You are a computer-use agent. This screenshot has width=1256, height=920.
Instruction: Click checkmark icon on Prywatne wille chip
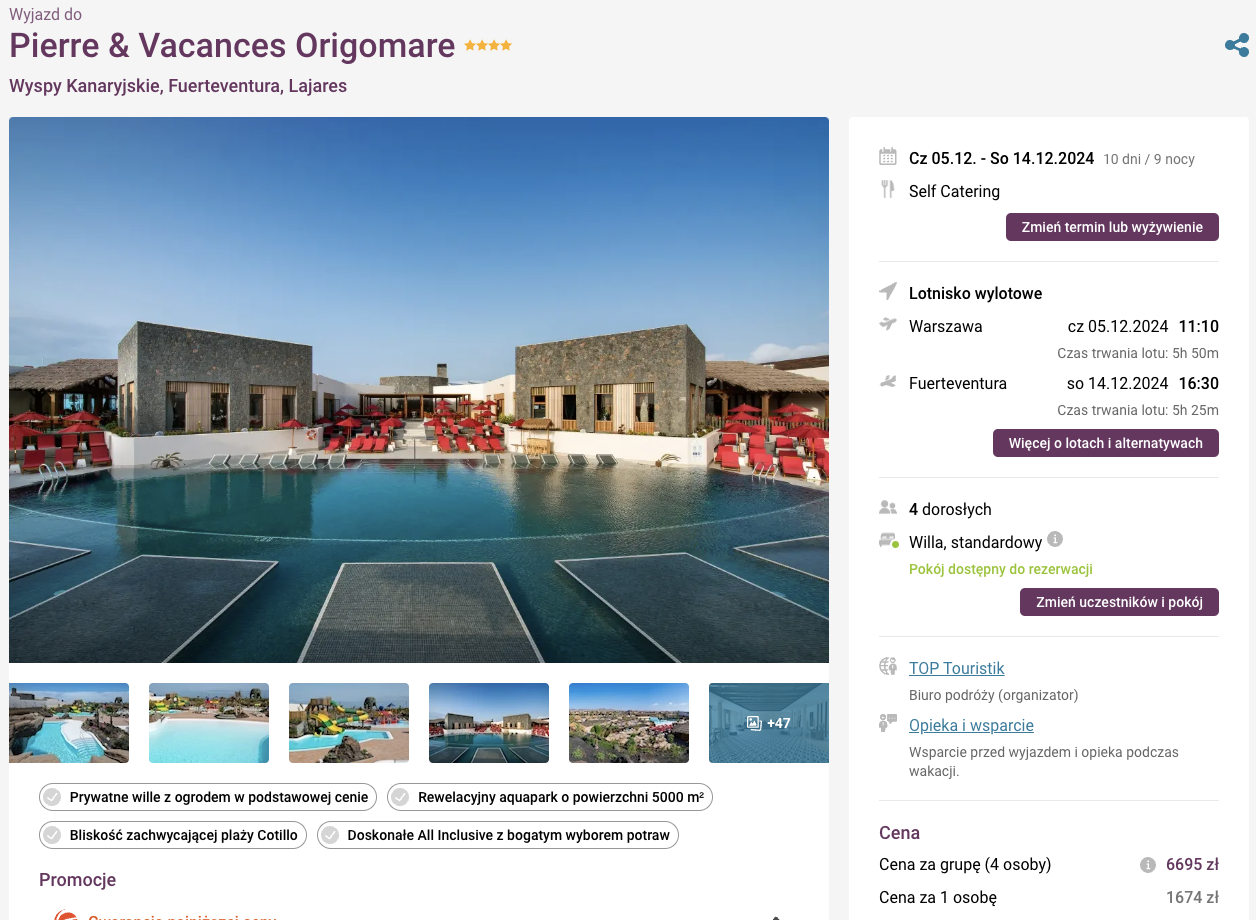[52, 797]
